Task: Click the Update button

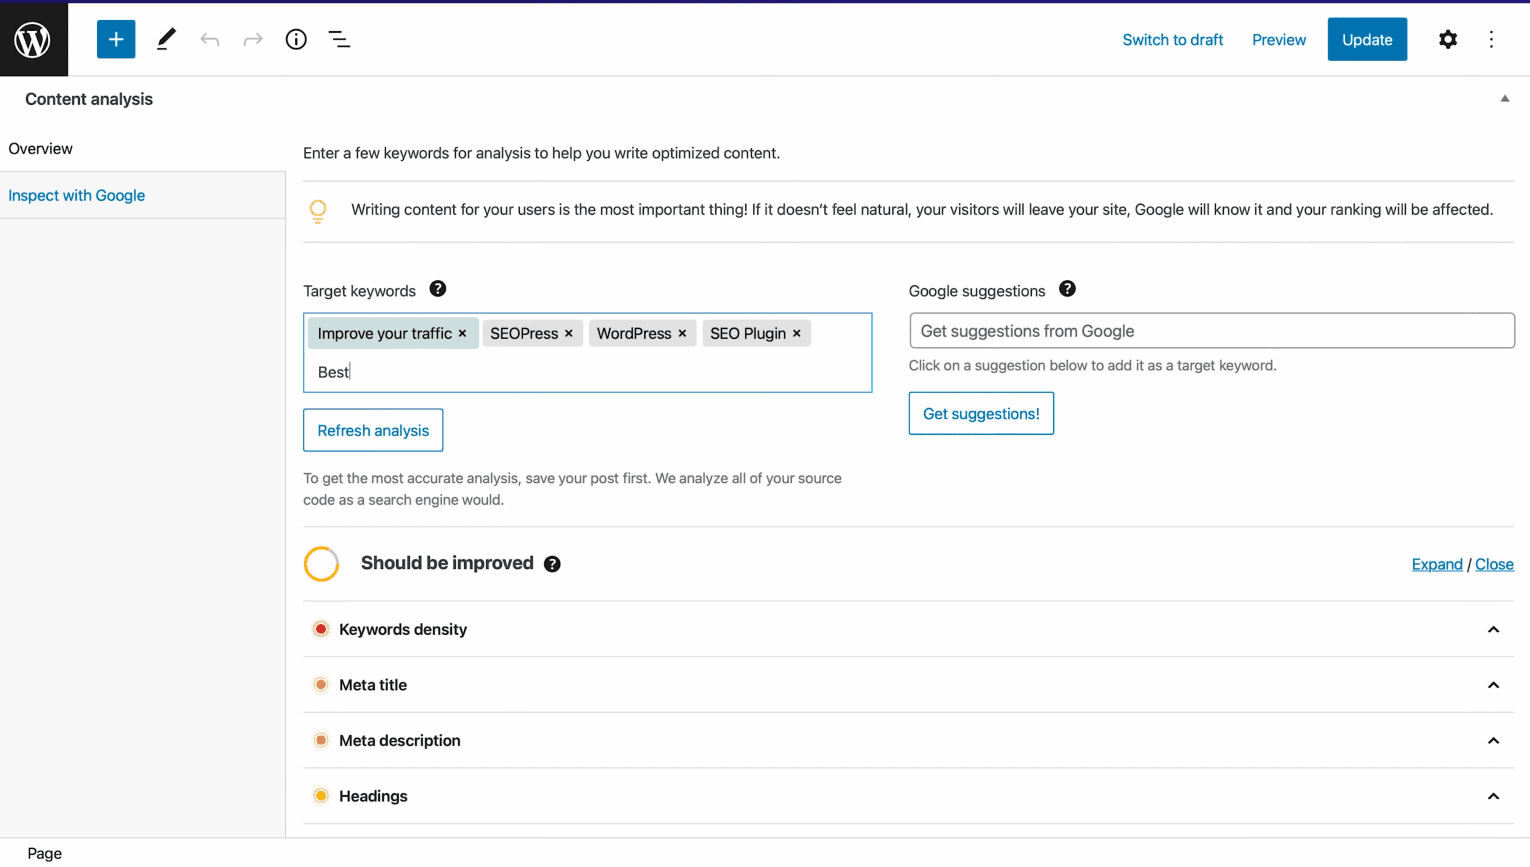Action: 1367,40
